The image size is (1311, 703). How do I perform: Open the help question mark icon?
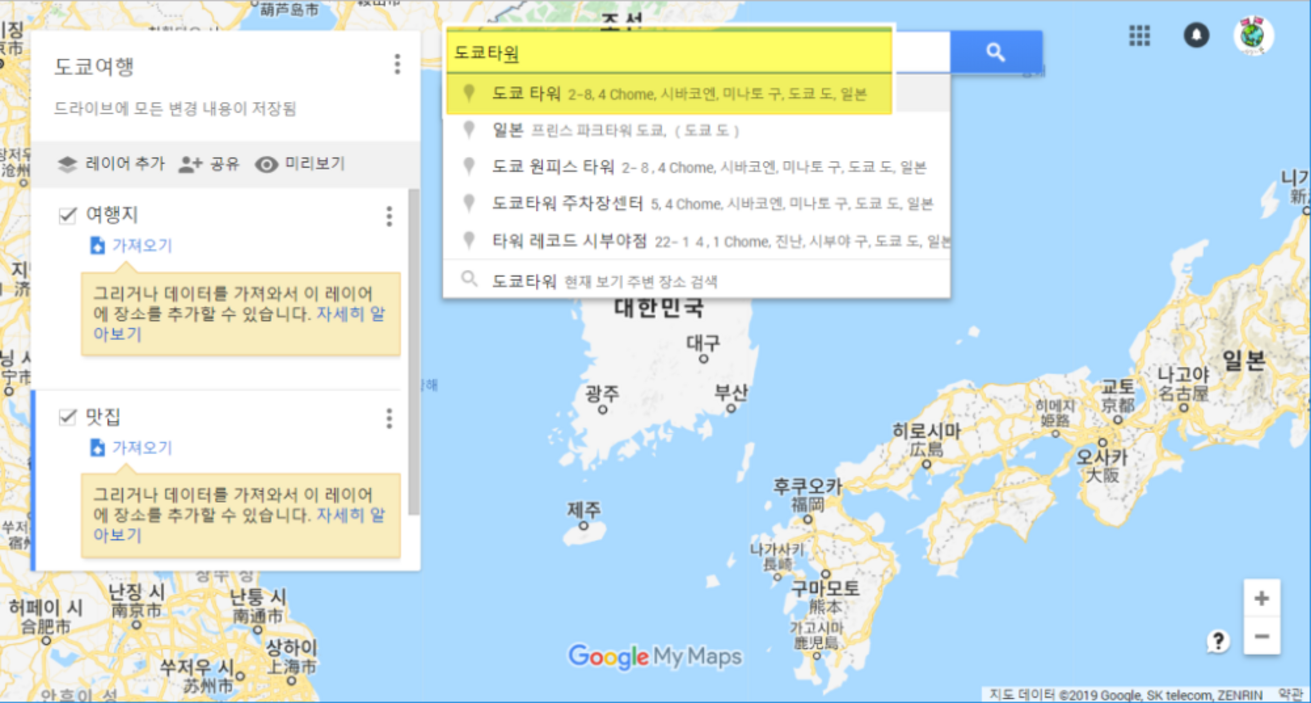pos(1217,642)
